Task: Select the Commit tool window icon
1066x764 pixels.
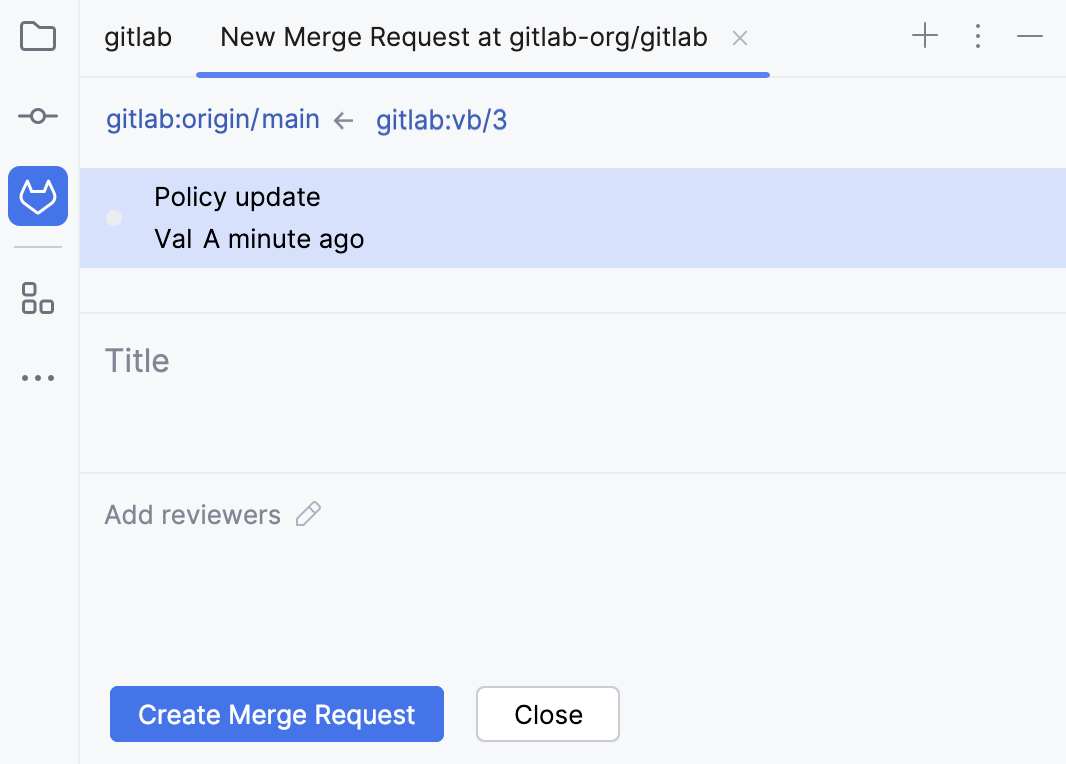Action: click(x=37, y=115)
